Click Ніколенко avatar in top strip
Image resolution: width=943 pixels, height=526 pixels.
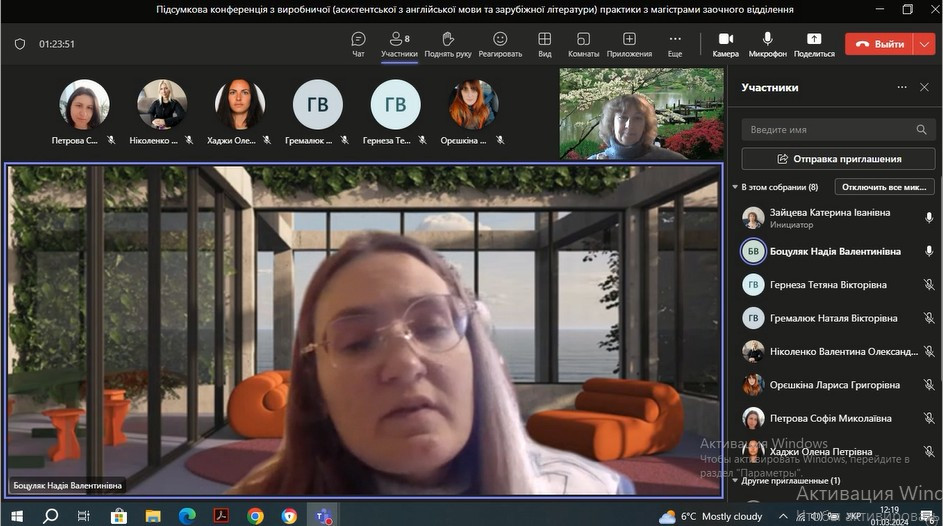(162, 105)
